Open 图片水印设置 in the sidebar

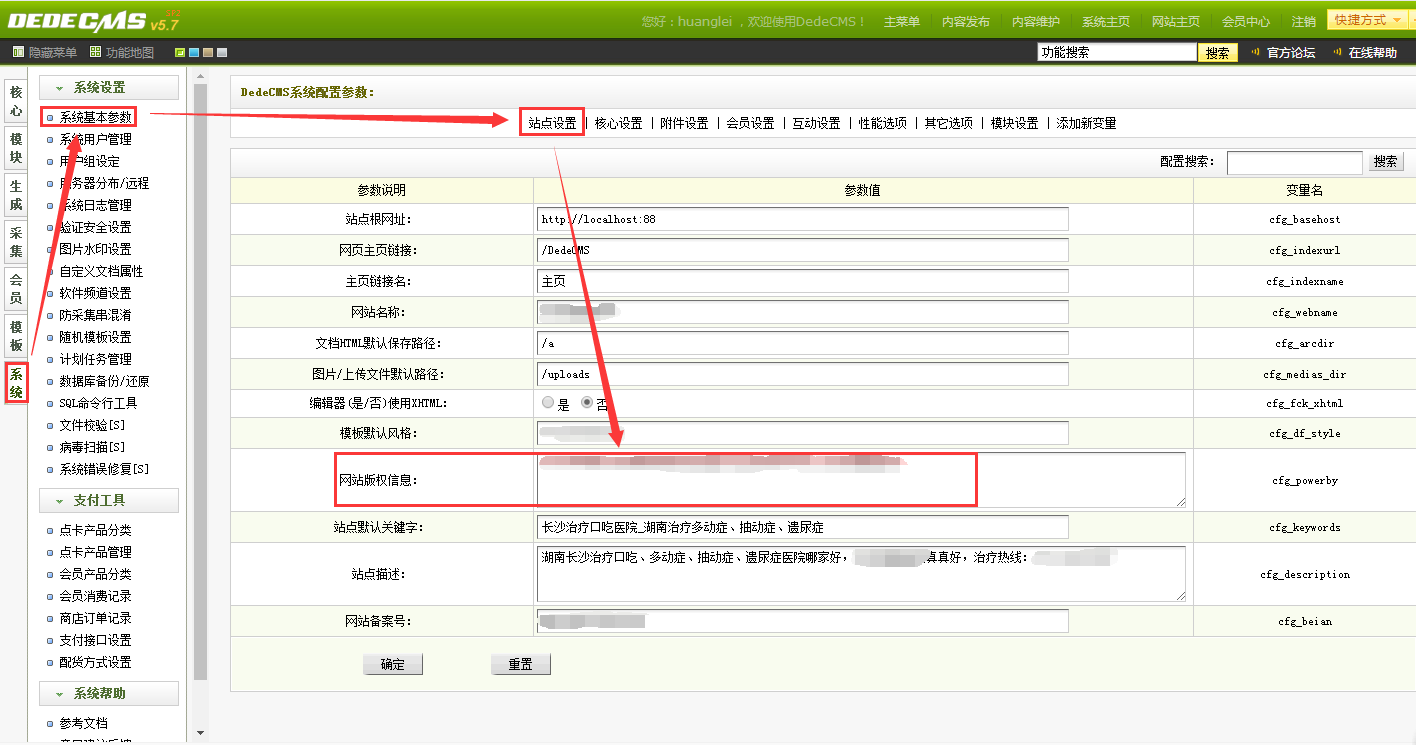(95, 249)
